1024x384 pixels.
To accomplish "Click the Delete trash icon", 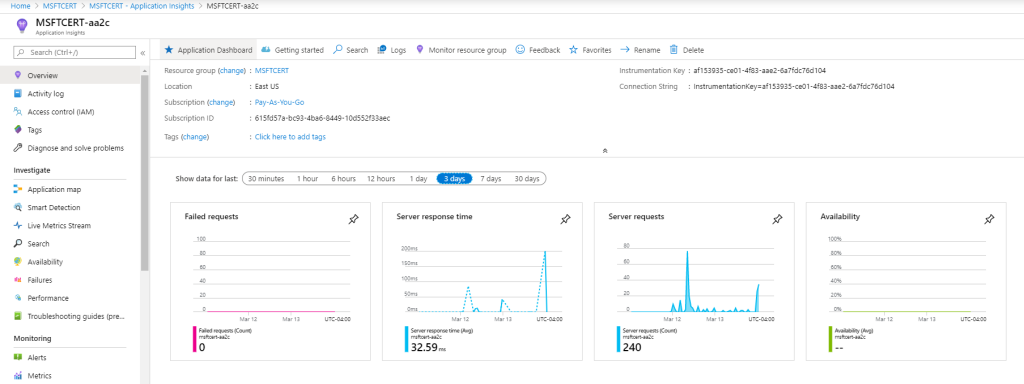I will pyautogui.click(x=674, y=50).
